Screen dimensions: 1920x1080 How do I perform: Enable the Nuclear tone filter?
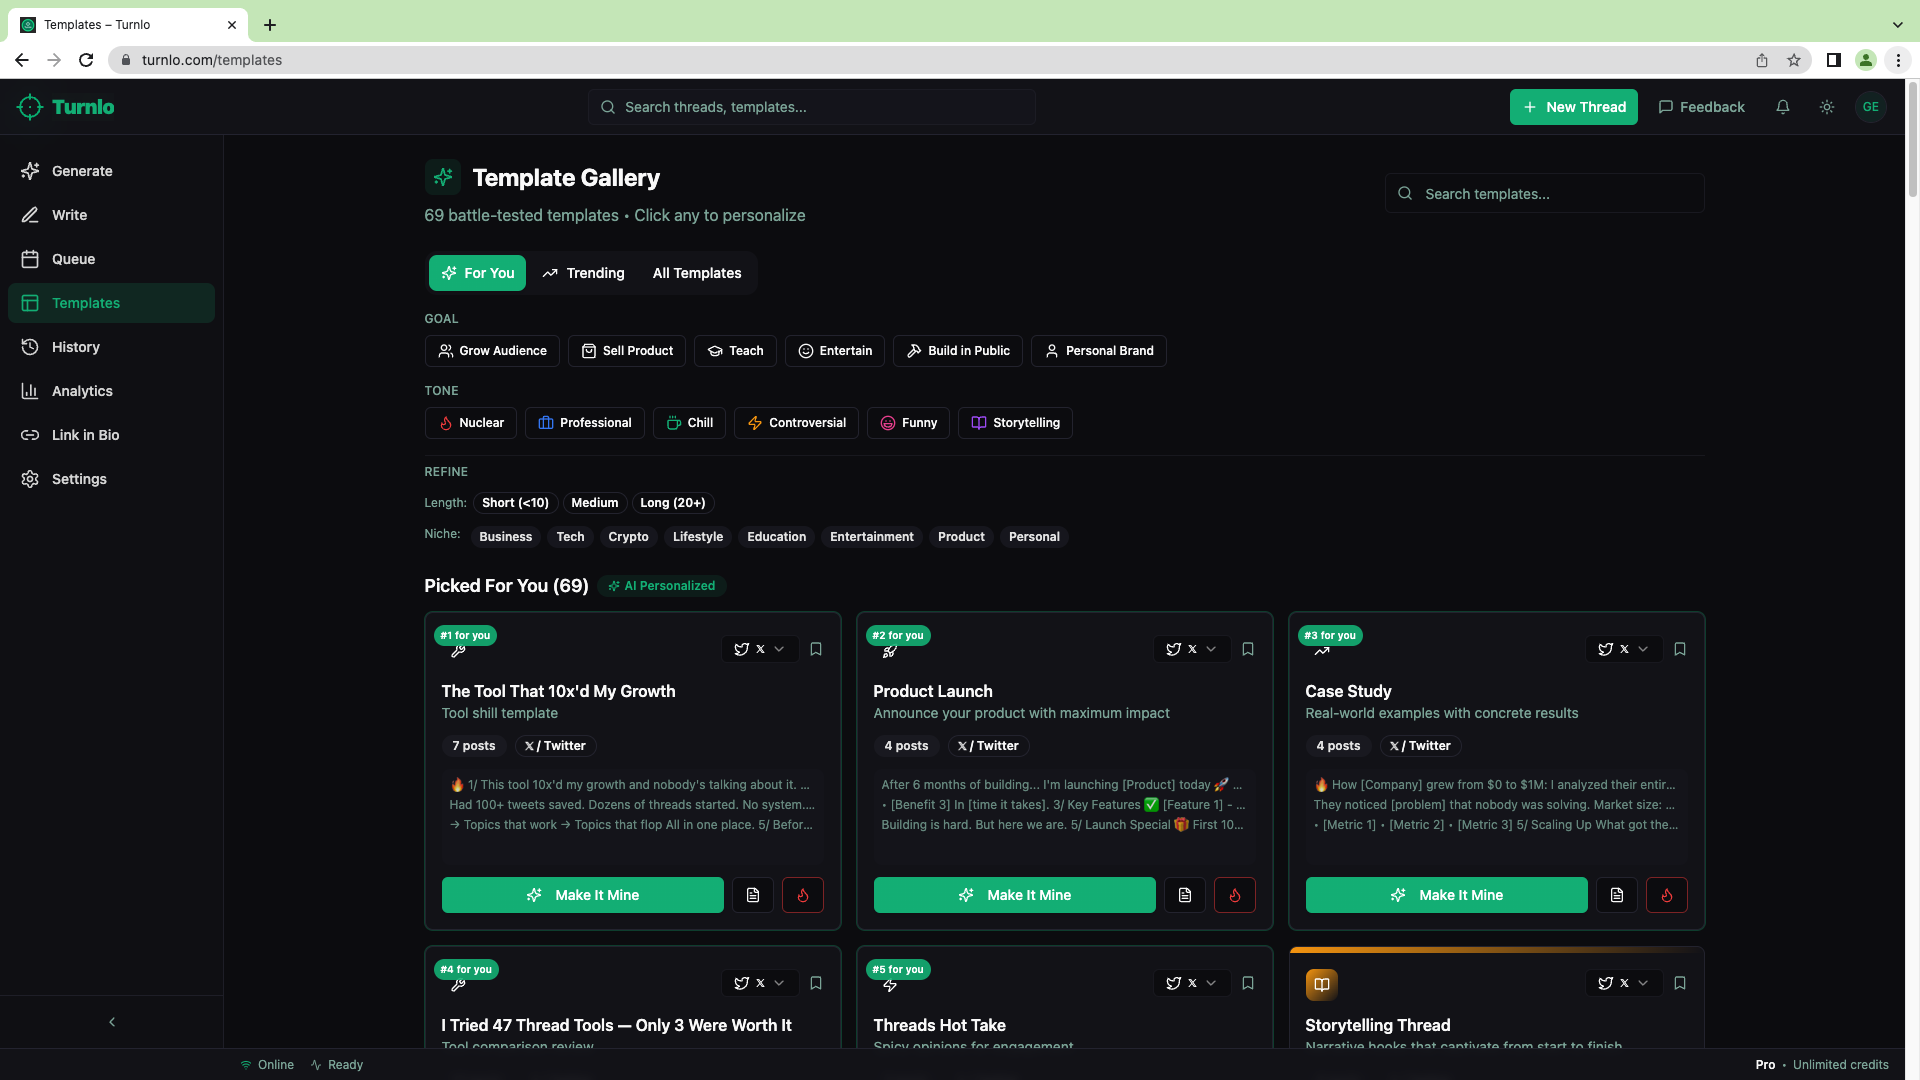pyautogui.click(x=470, y=422)
